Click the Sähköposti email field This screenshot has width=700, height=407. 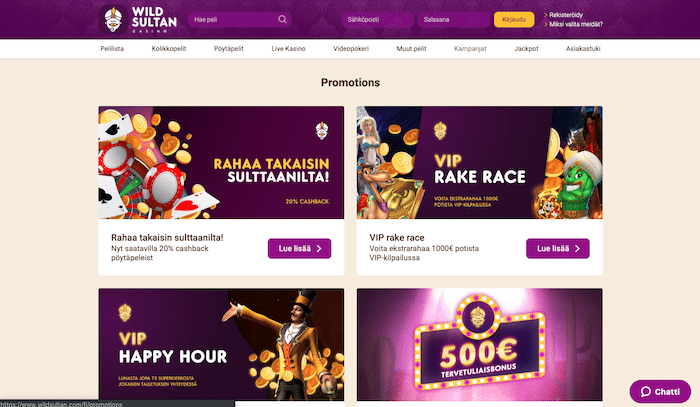point(377,20)
